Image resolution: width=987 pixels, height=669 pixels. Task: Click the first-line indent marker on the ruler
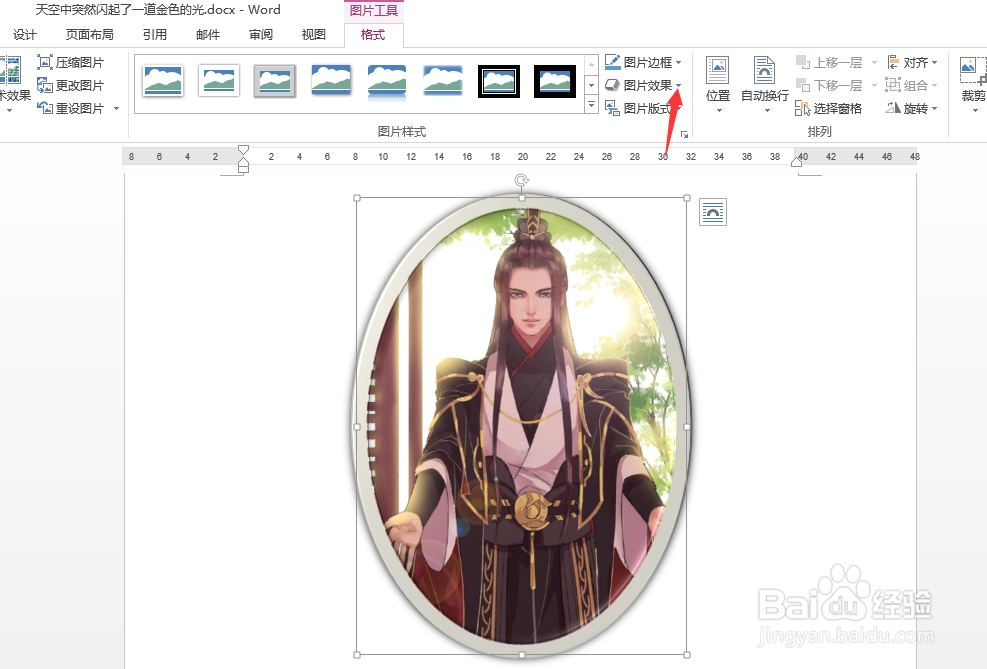click(243, 148)
